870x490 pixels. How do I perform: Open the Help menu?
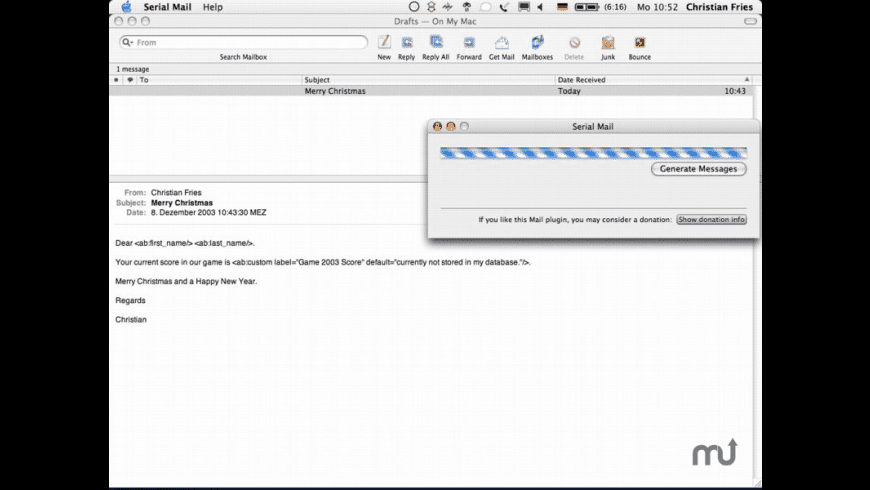(x=213, y=7)
